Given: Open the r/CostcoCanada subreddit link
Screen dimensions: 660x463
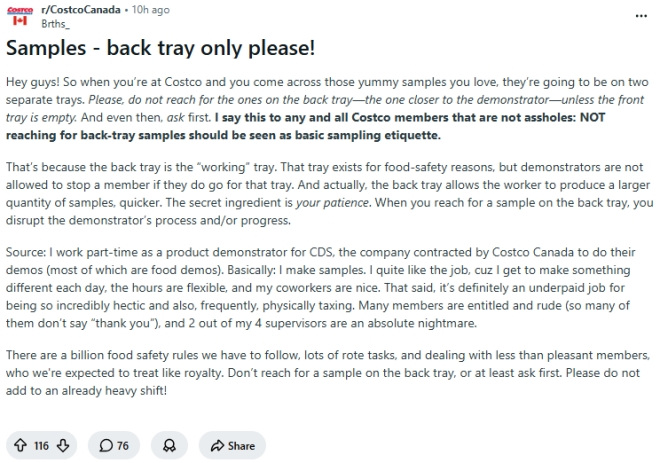Looking at the screenshot, I should pyautogui.click(x=81, y=10).
